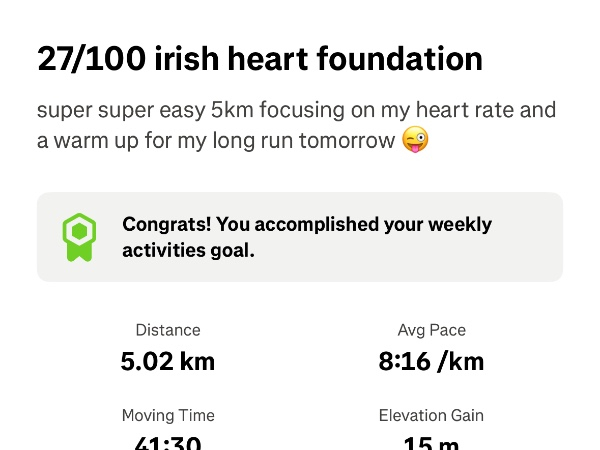Select the 41:30 moving time value

168,442
